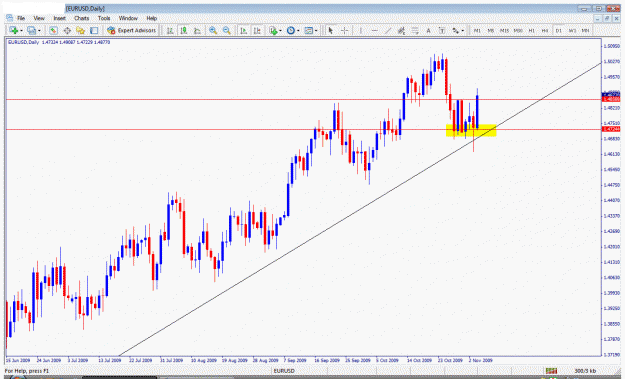Select the Trendline drawing tool
Image resolution: width=625 pixels, height=379 pixels.
pos(388,30)
